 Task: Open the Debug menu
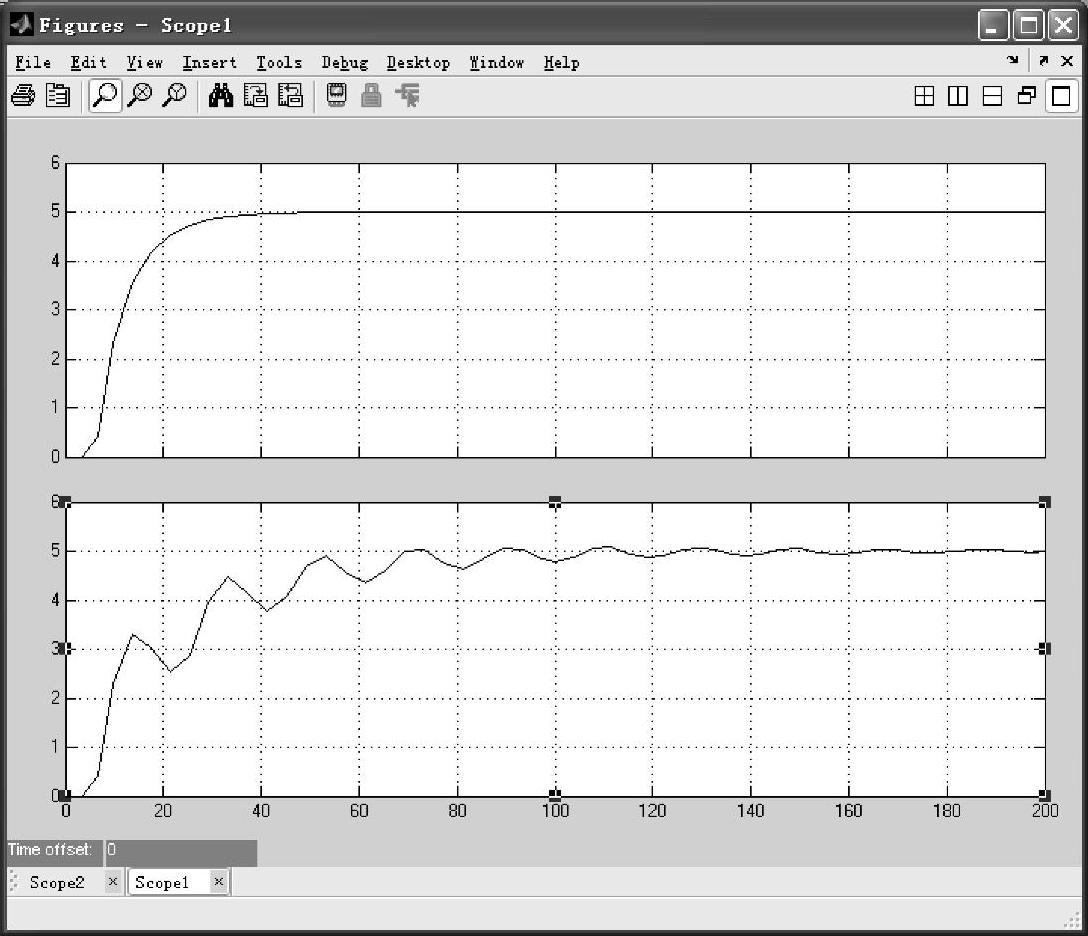coord(344,63)
